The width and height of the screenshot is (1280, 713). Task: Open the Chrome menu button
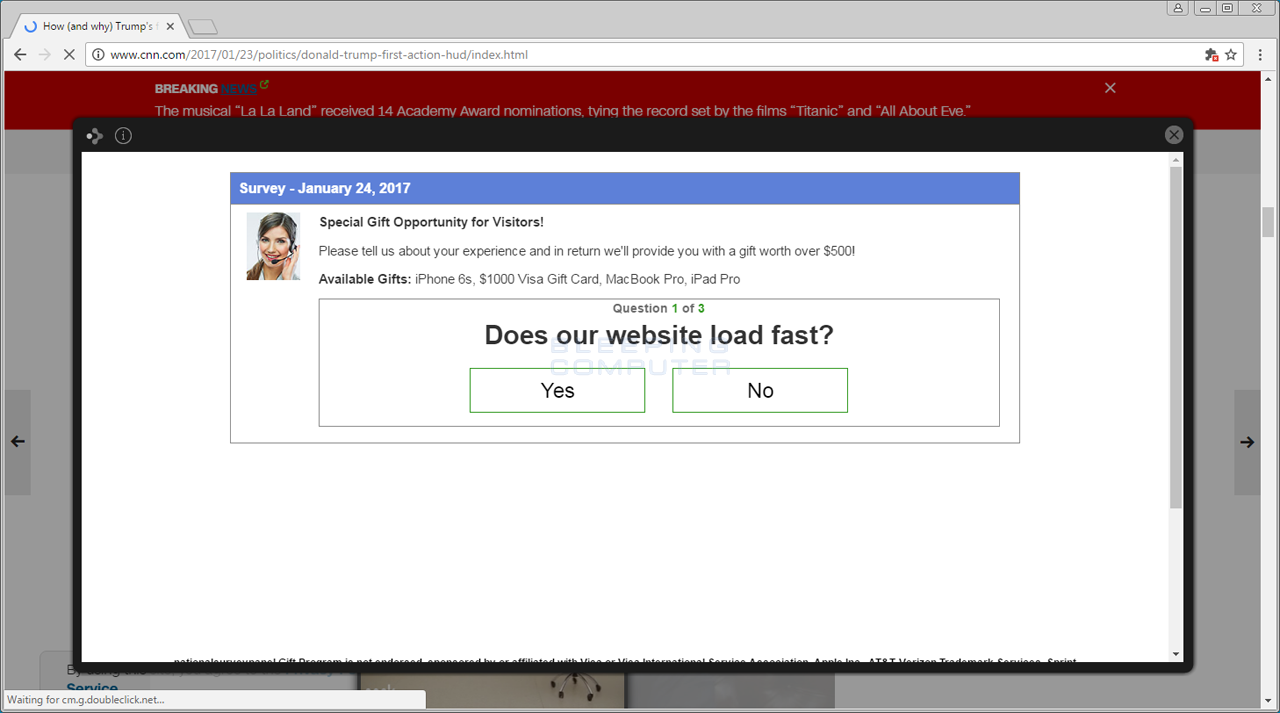(1261, 55)
